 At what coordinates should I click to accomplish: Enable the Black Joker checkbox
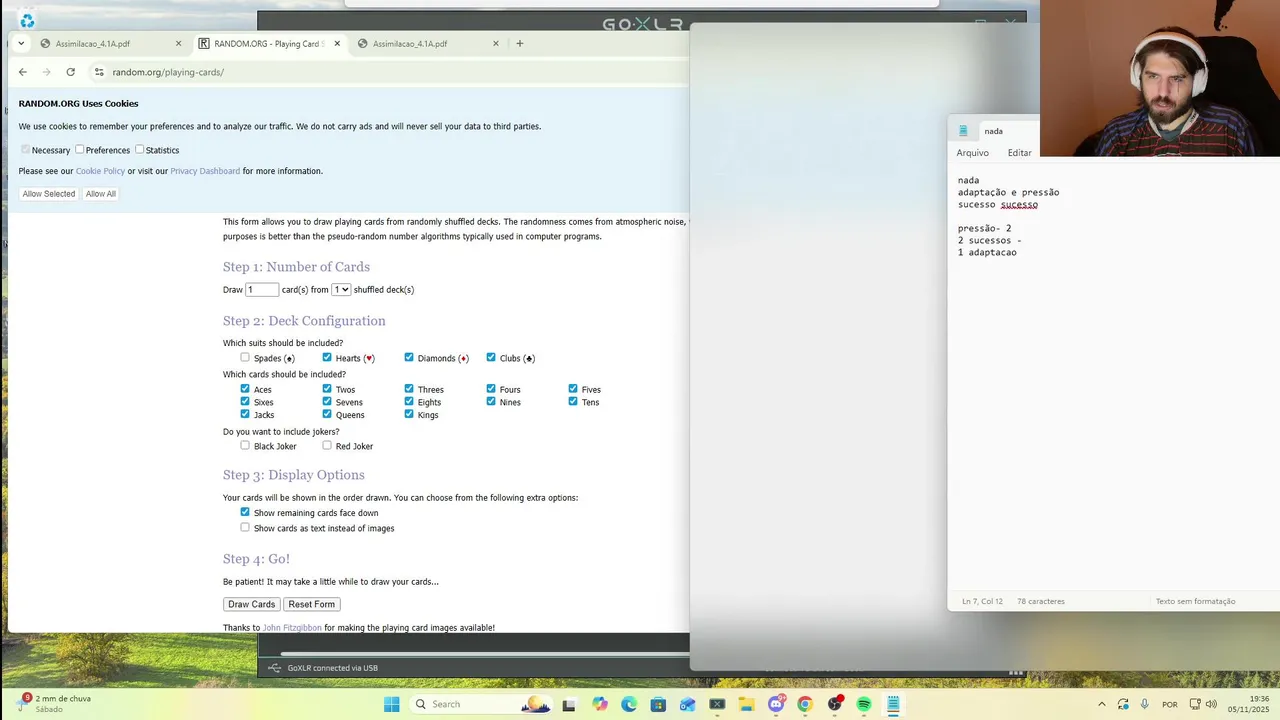tap(245, 445)
